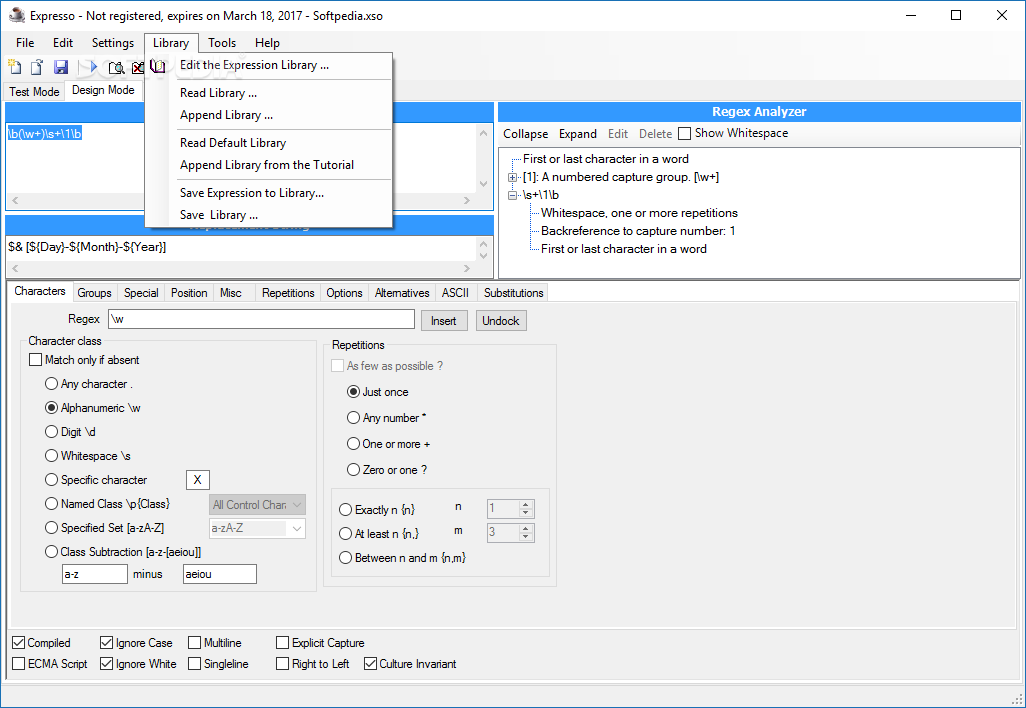Check the ECMA Script option
This screenshot has height=708, width=1026.
[18, 664]
